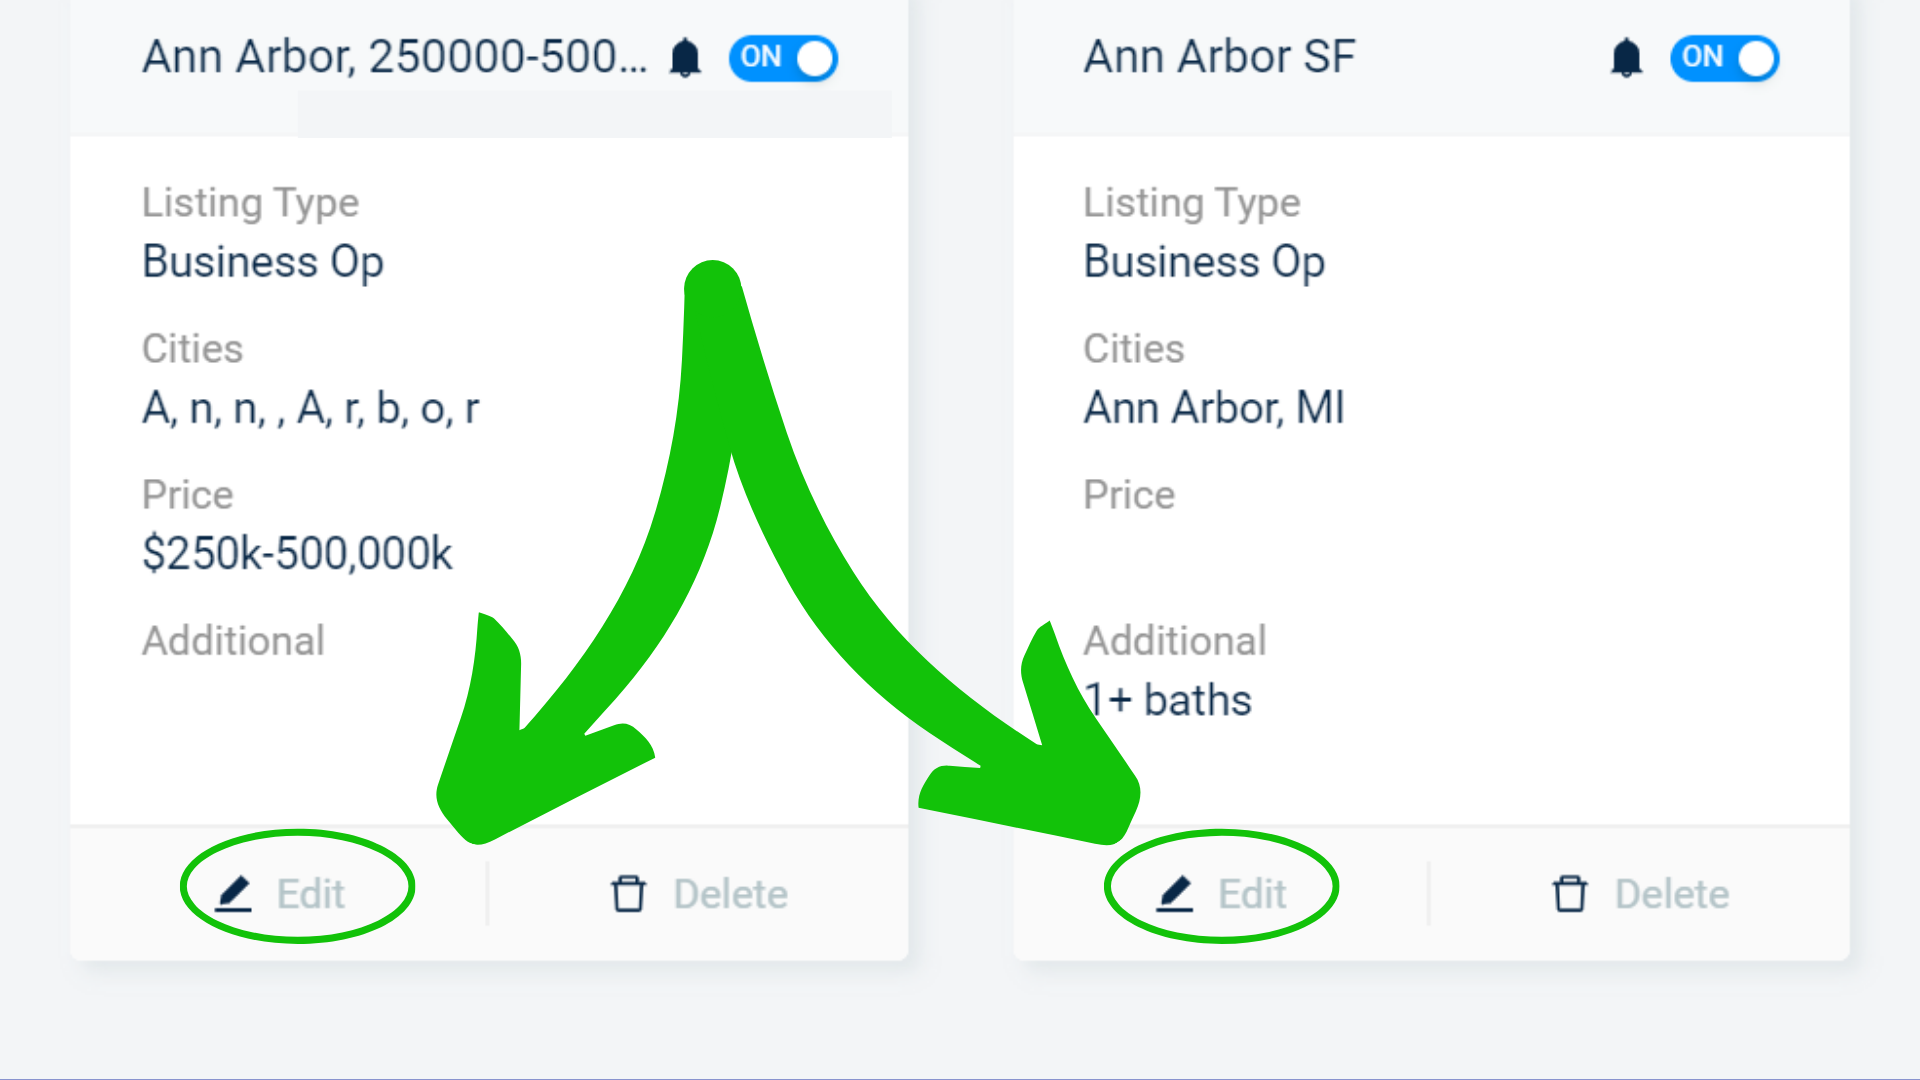Edit the Ann Arbor SF saved search
The width and height of the screenshot is (1920, 1080).
click(x=1222, y=893)
